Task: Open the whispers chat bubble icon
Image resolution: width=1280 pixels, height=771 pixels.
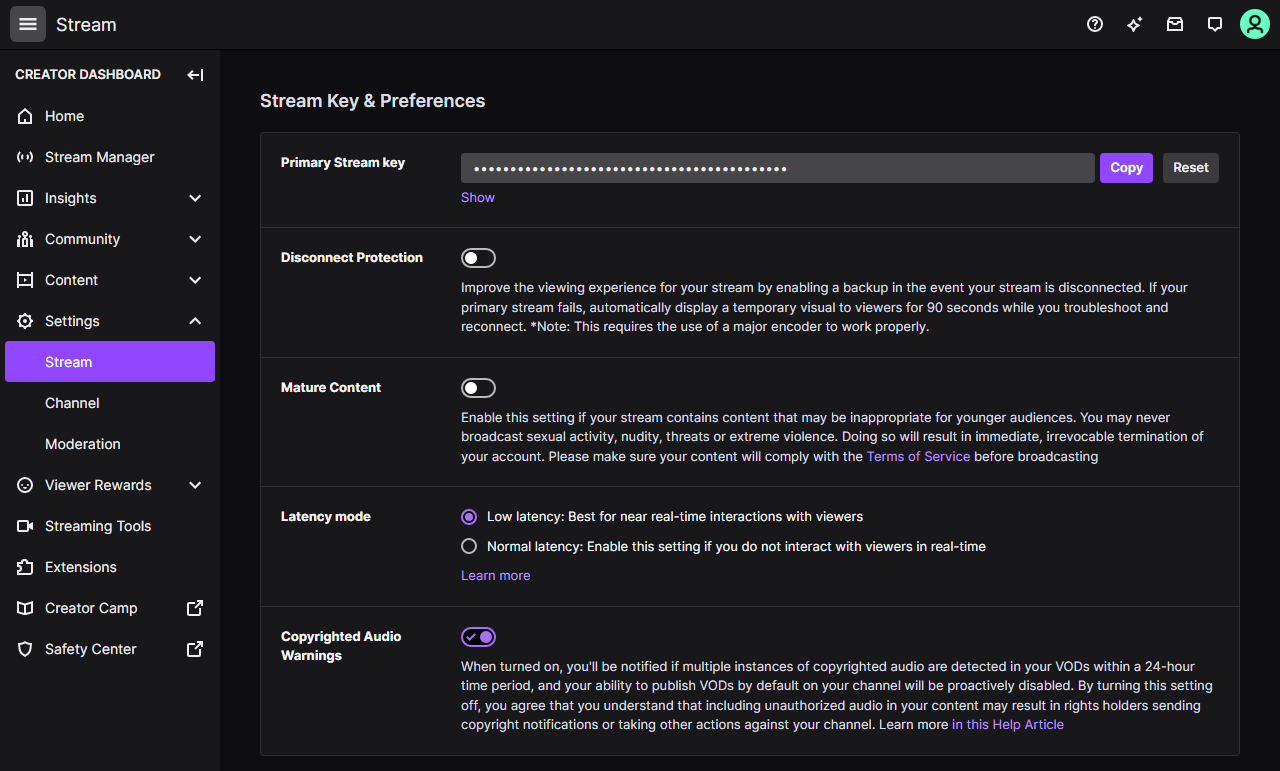Action: pos(1215,24)
